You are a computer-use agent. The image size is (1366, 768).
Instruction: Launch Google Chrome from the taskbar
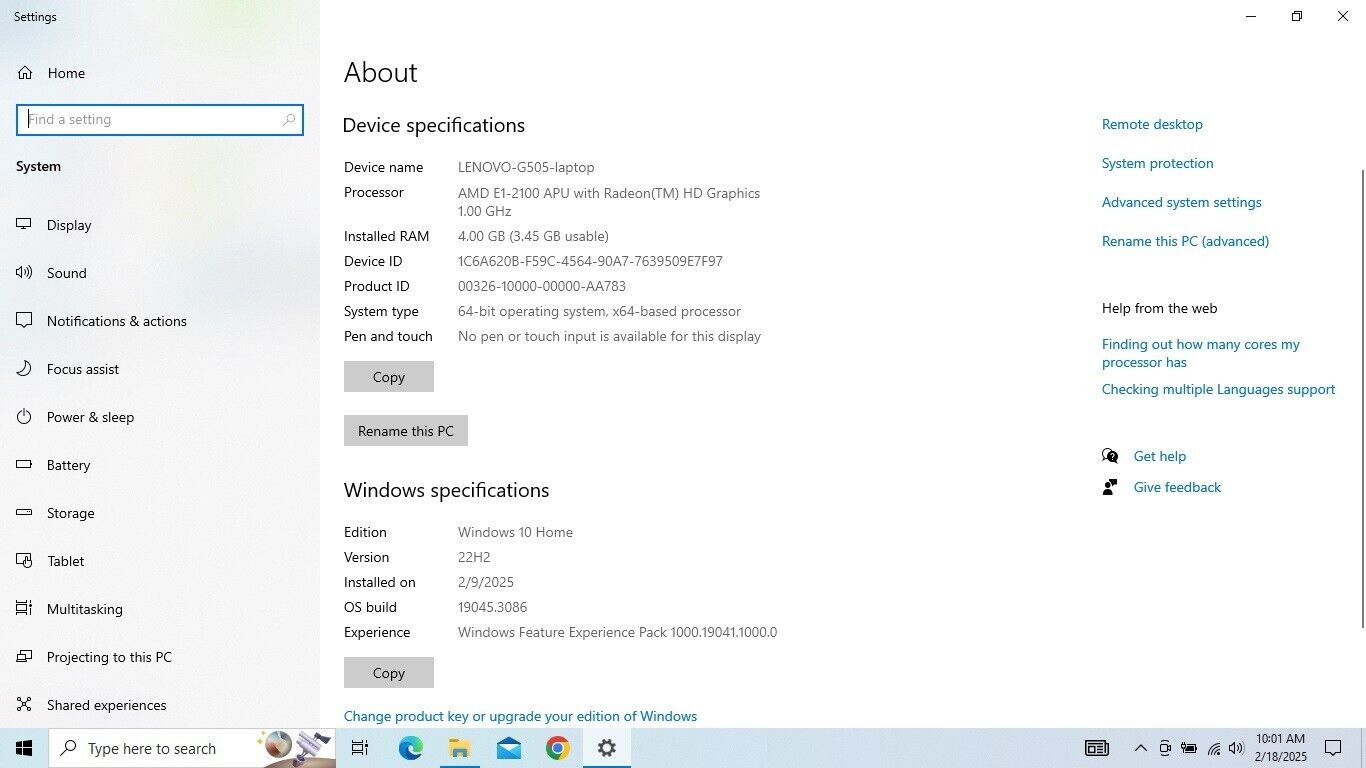557,748
